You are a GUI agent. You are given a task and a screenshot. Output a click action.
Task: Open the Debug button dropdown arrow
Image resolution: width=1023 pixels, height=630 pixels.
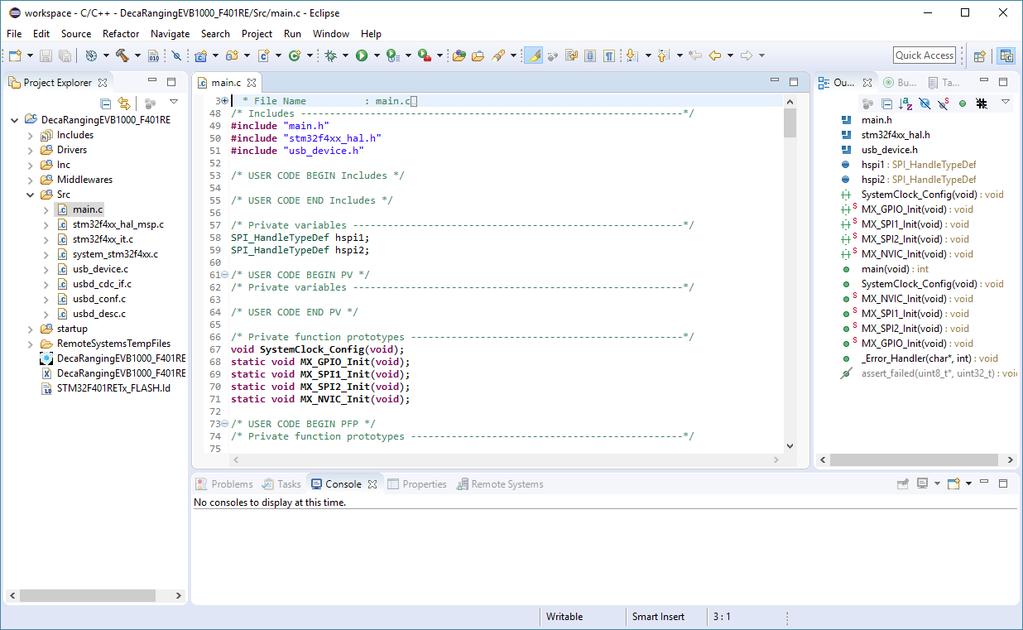345,55
